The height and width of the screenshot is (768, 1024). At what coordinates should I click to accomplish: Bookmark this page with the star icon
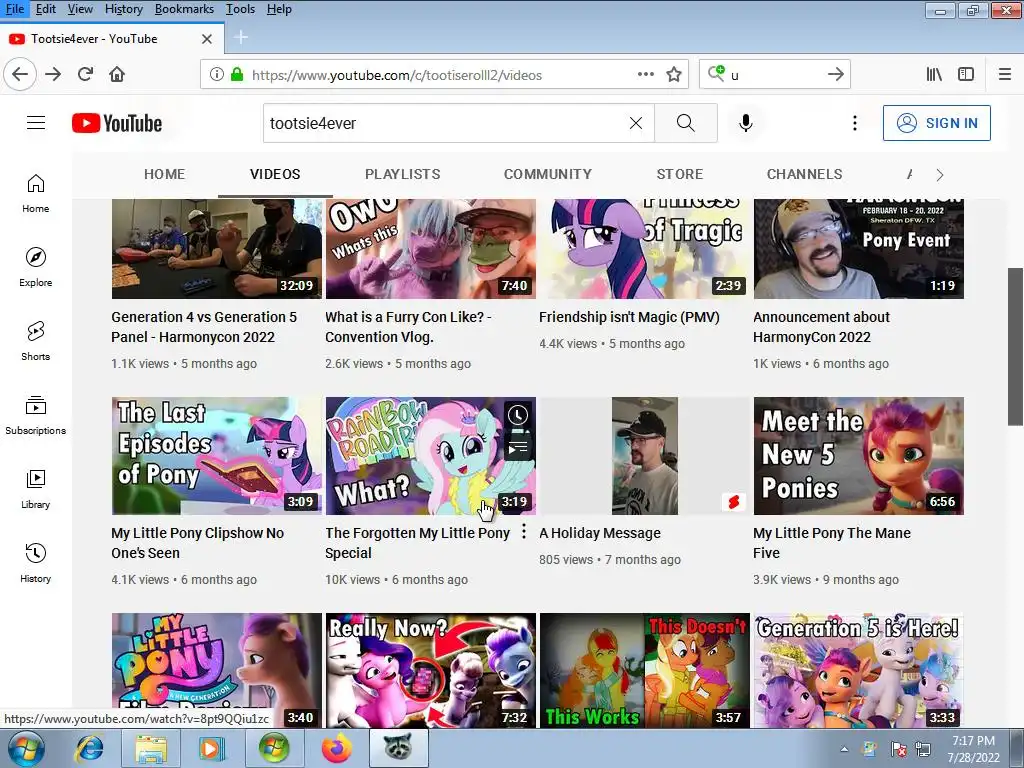click(674, 74)
